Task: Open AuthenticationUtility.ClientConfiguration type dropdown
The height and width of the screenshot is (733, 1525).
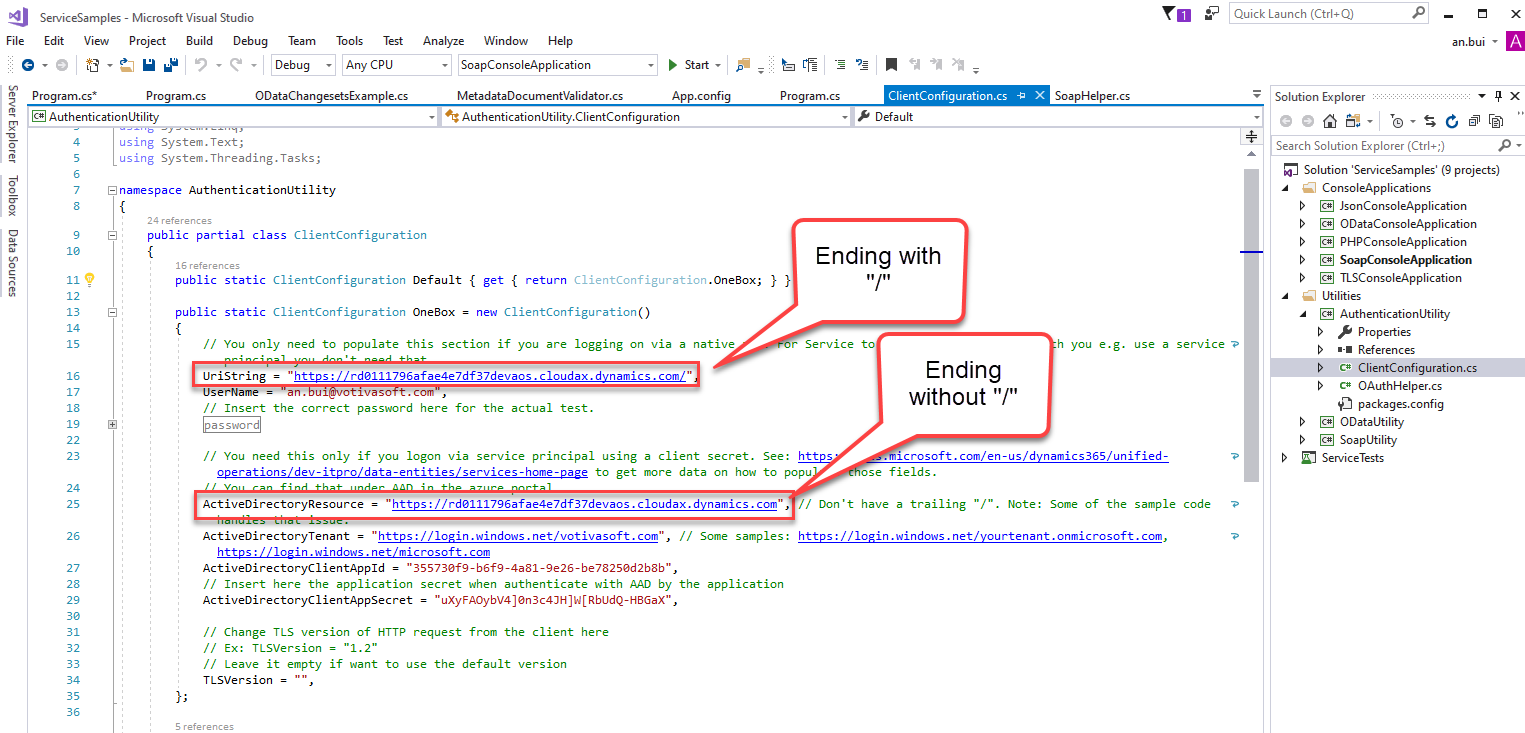Action: point(645,117)
